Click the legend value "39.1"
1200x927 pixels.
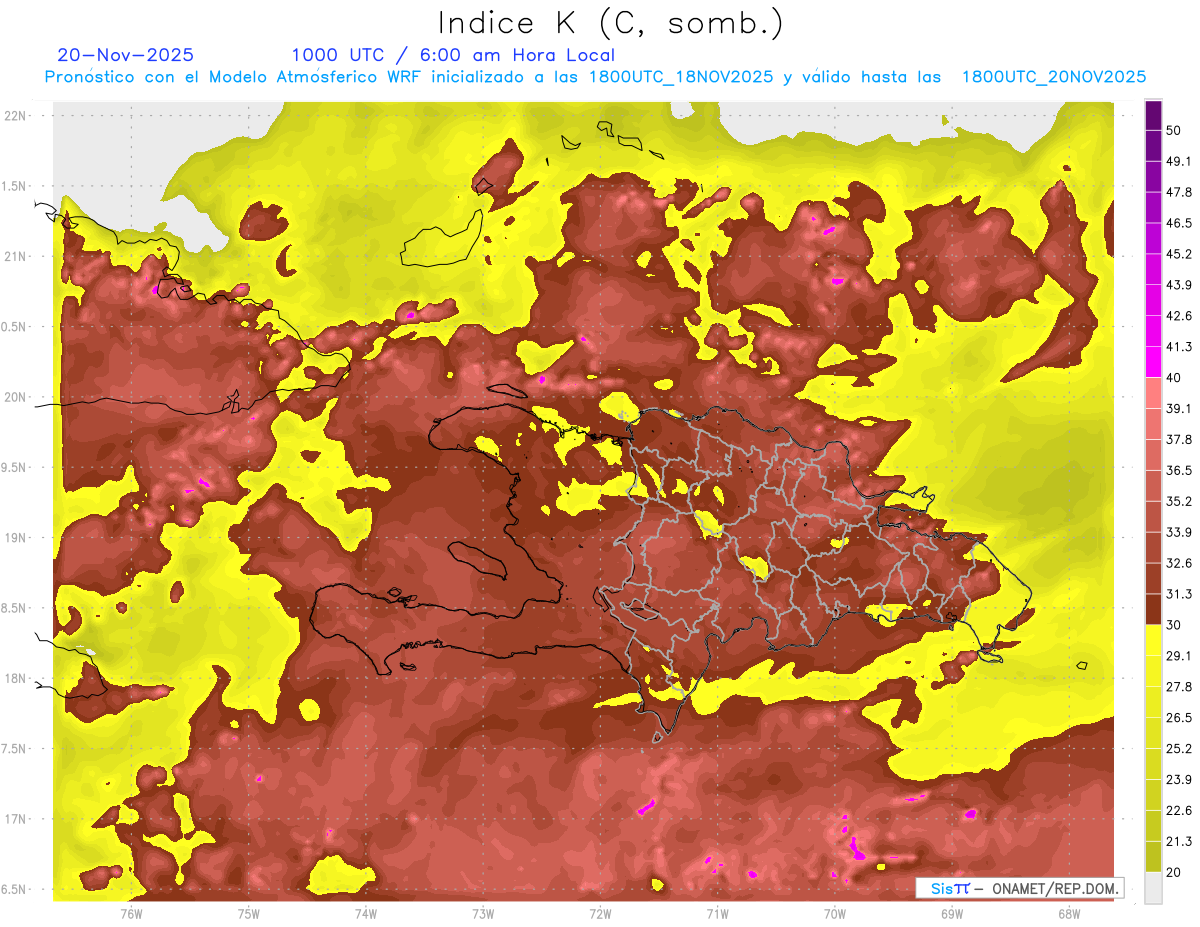(1179, 408)
